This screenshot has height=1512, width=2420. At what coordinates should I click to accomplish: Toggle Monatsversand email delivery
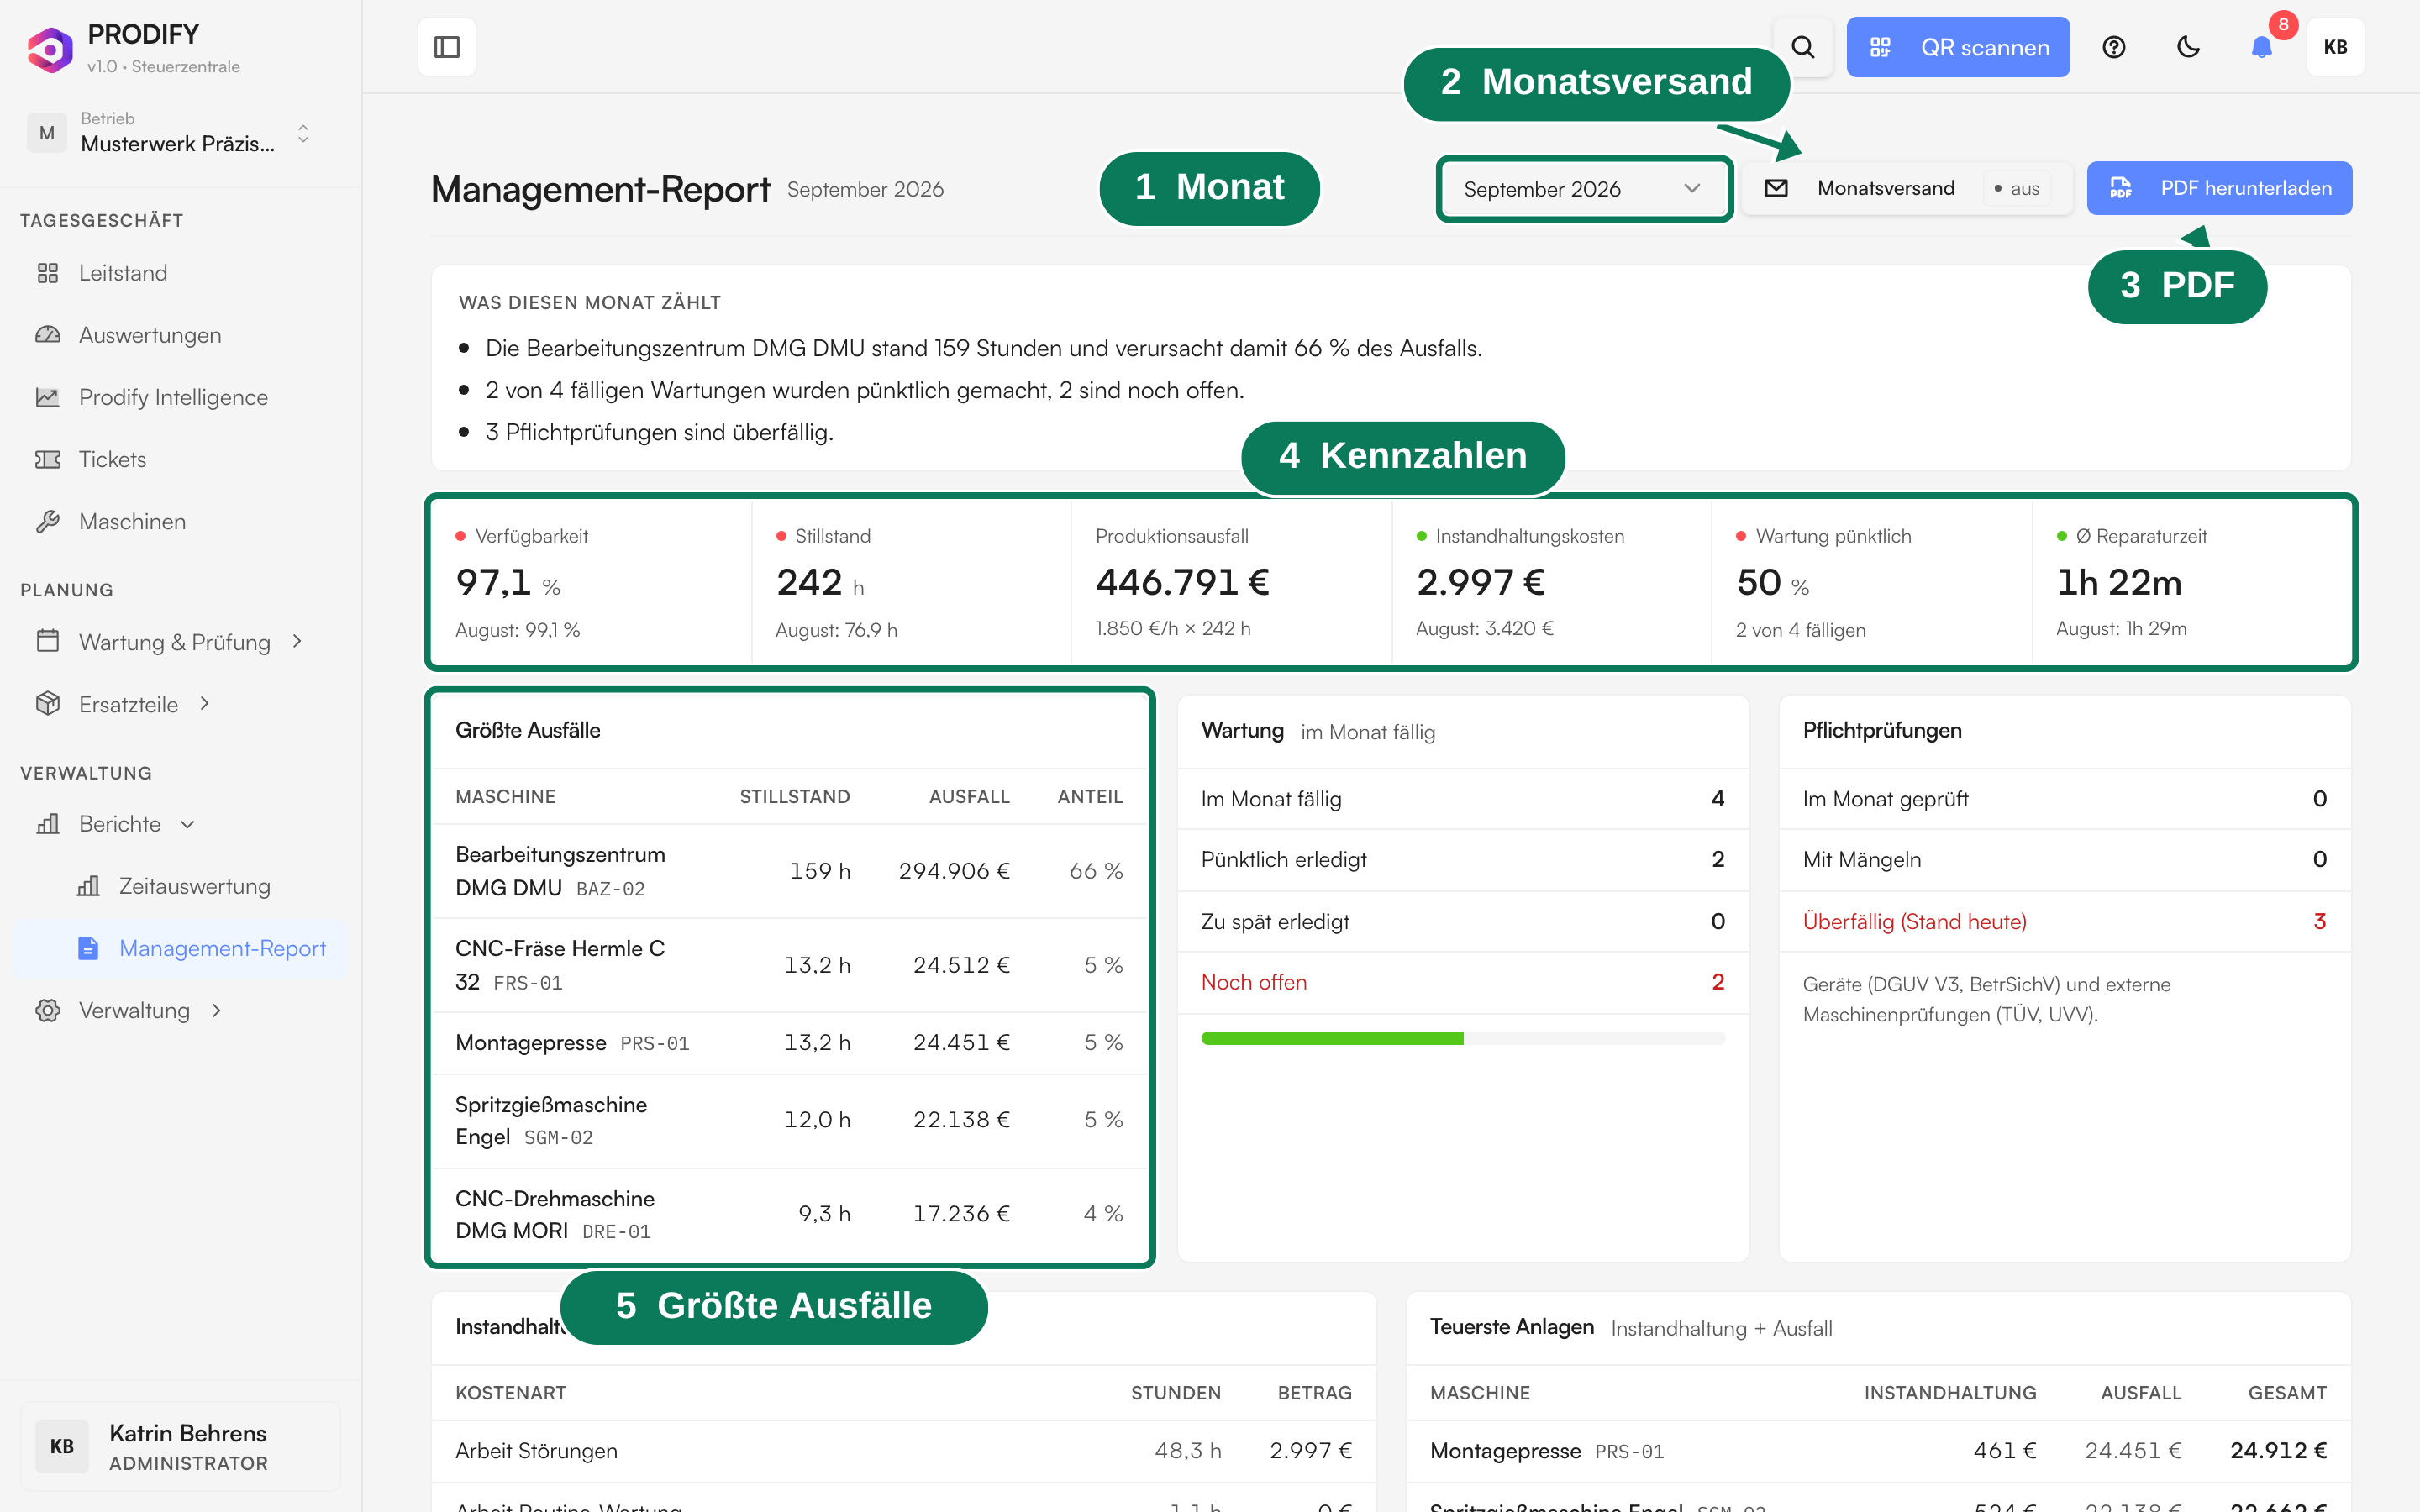(1906, 188)
